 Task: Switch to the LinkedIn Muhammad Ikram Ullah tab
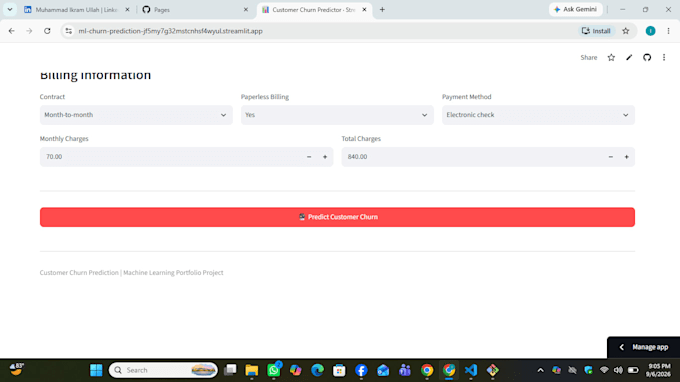77,10
